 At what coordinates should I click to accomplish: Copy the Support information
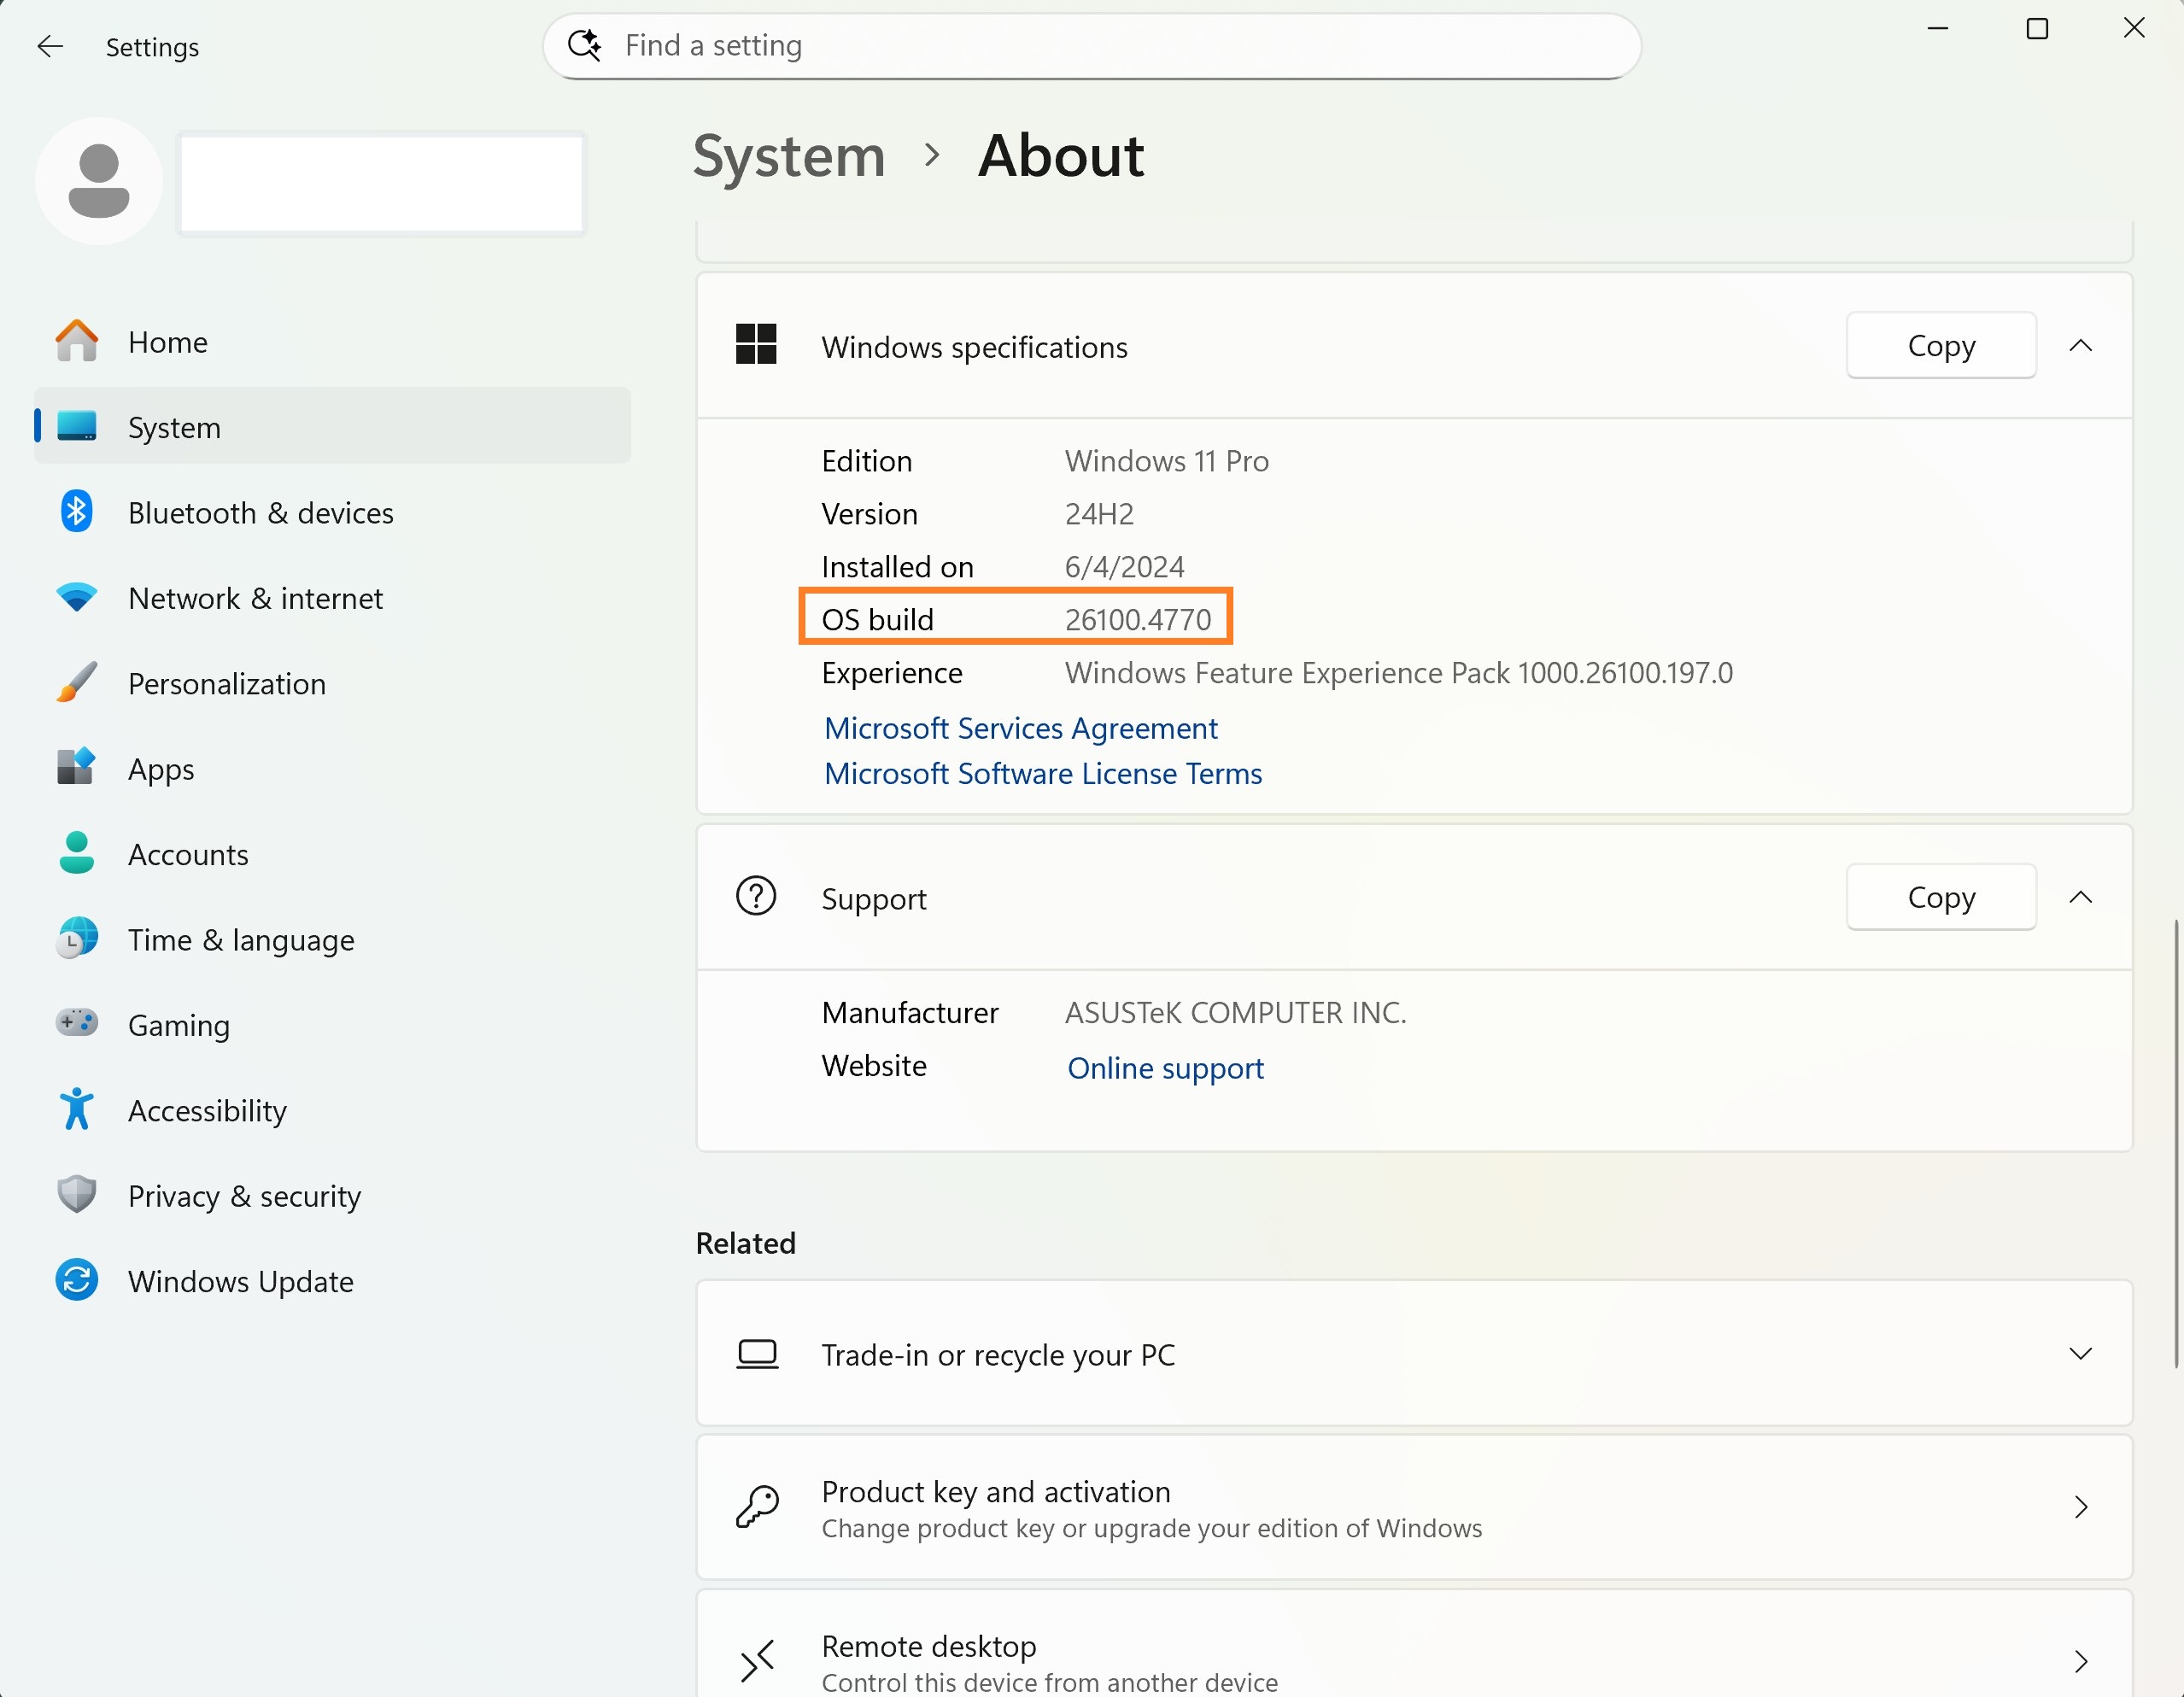(x=1941, y=897)
